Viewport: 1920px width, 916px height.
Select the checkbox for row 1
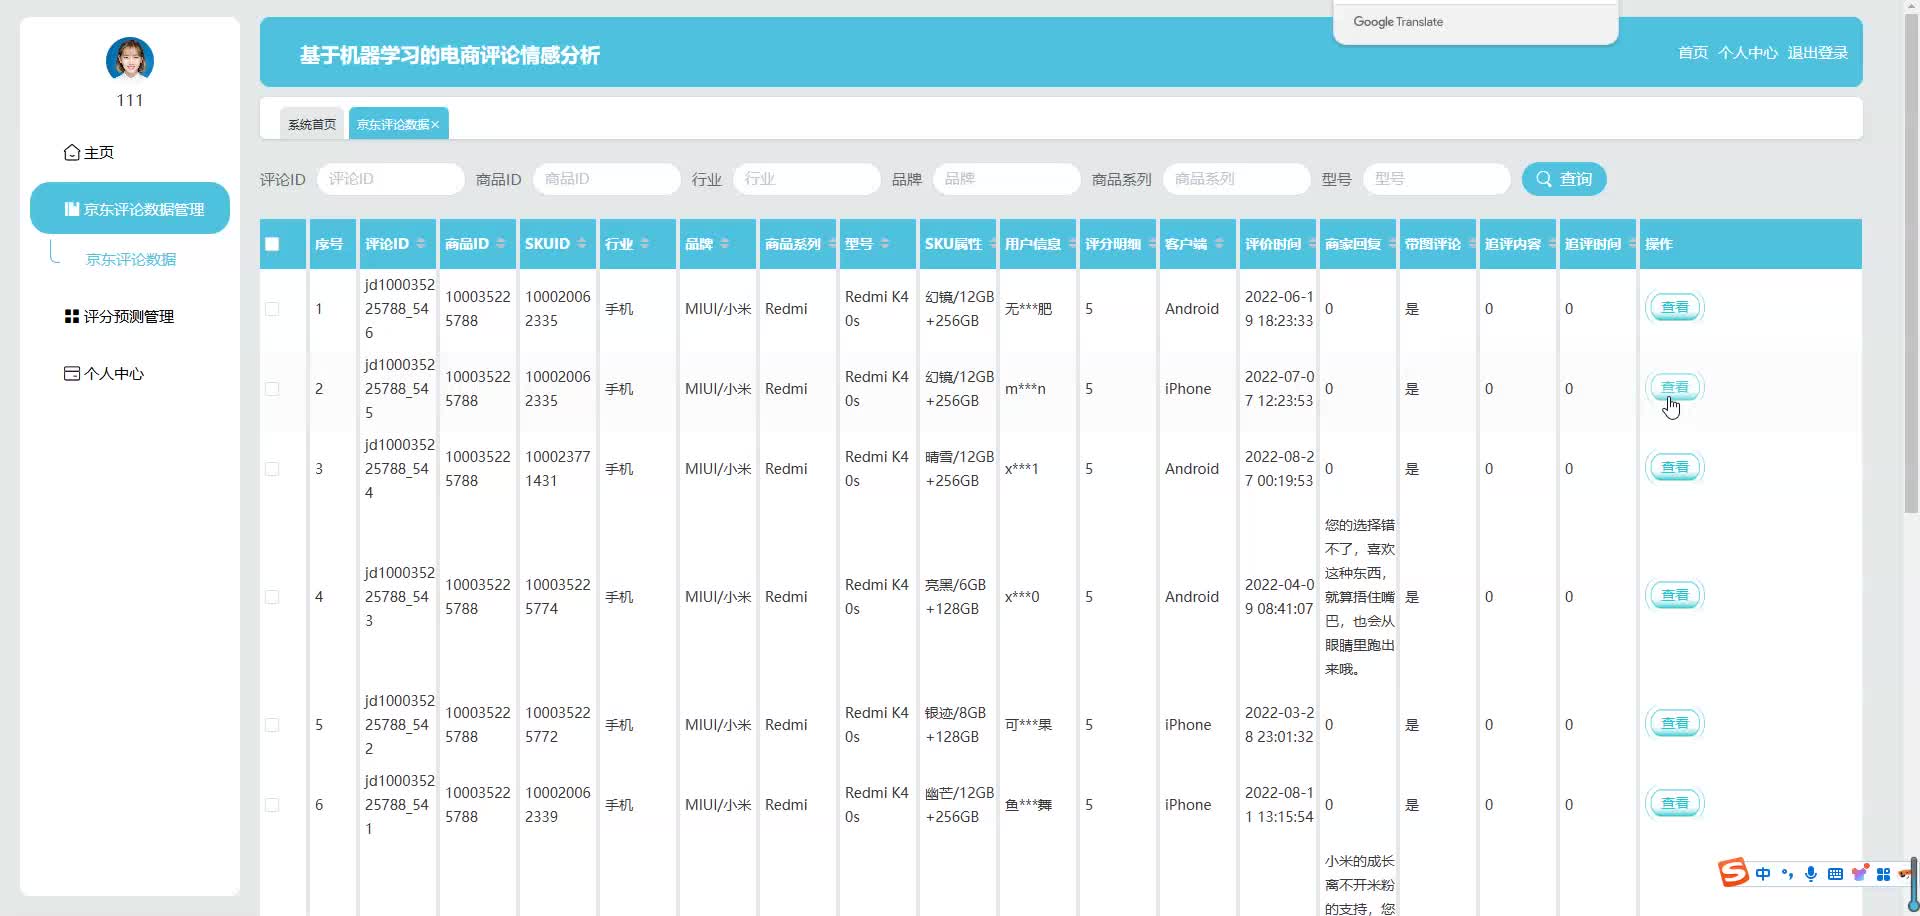point(272,309)
